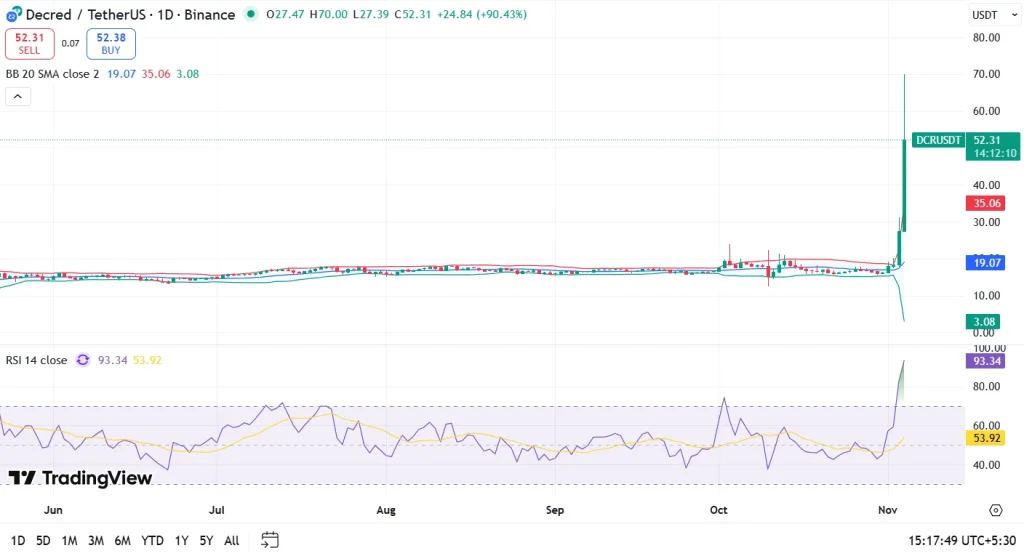Click the 52.38 BUY button
The height and width of the screenshot is (556, 1024).
click(111, 44)
